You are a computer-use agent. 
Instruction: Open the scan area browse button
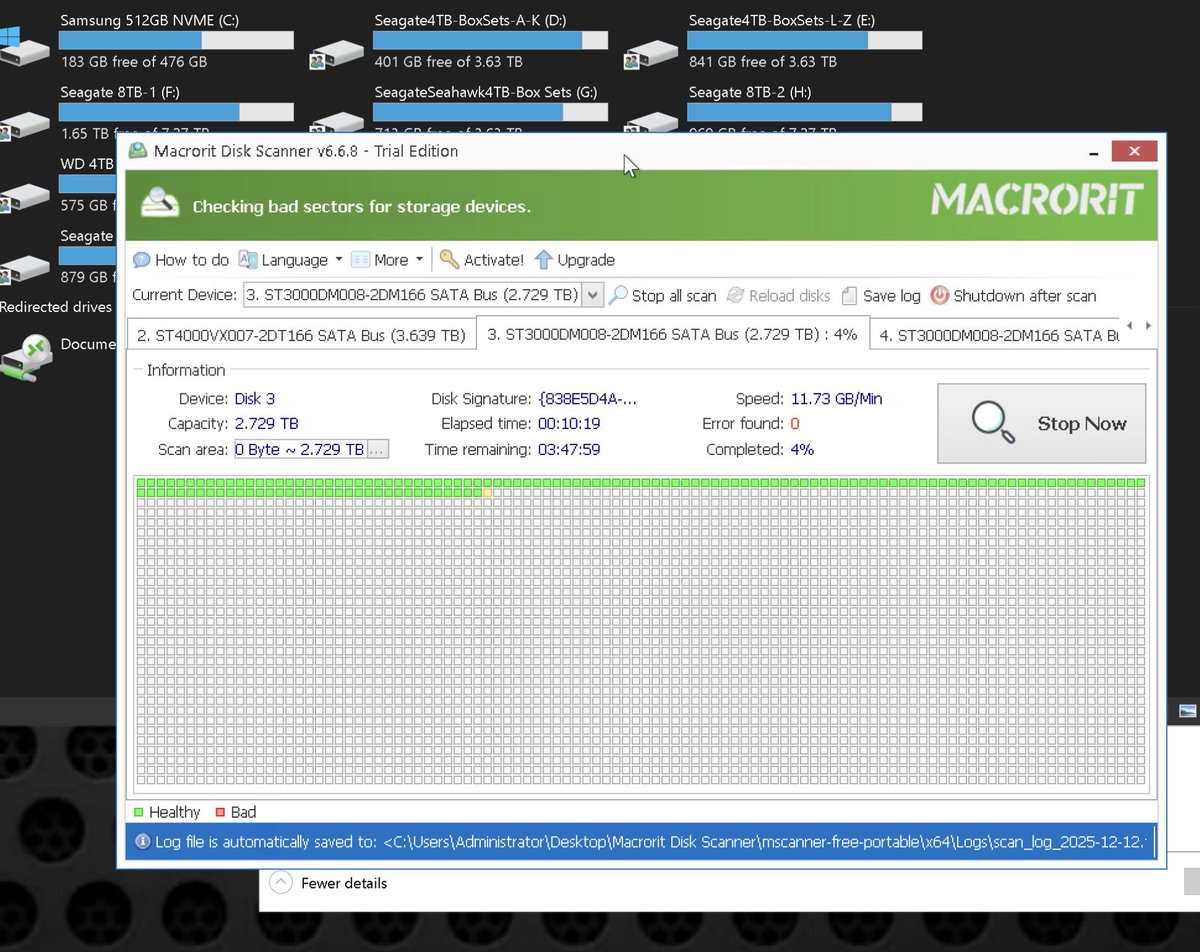click(x=377, y=450)
